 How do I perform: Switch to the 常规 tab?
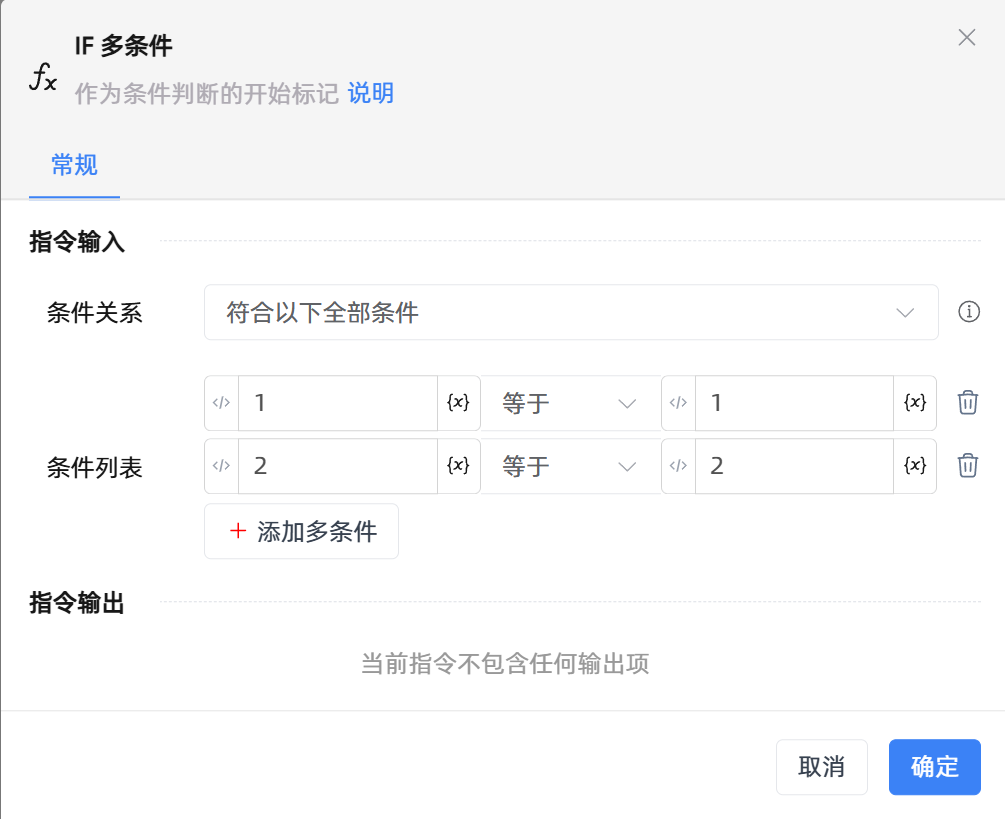(74, 165)
